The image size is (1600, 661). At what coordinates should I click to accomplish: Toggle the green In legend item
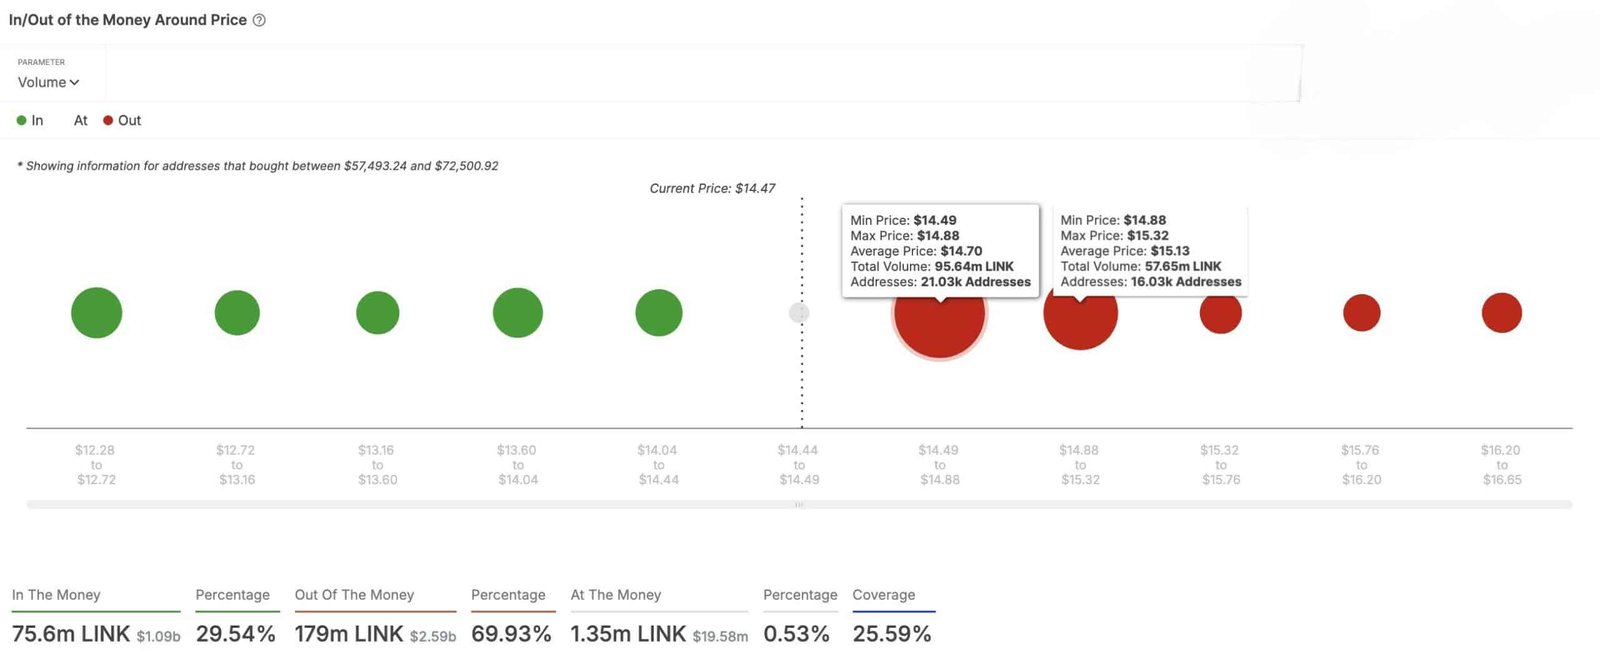click(x=30, y=120)
